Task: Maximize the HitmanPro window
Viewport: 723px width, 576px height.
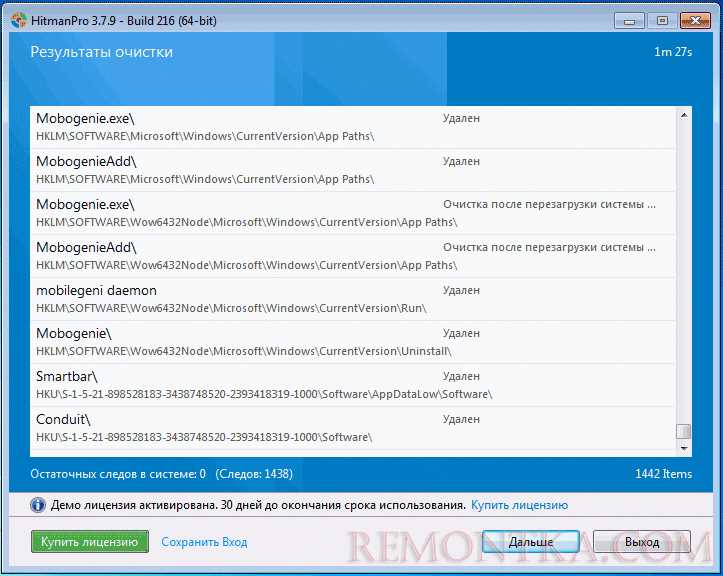Action: (x=662, y=21)
